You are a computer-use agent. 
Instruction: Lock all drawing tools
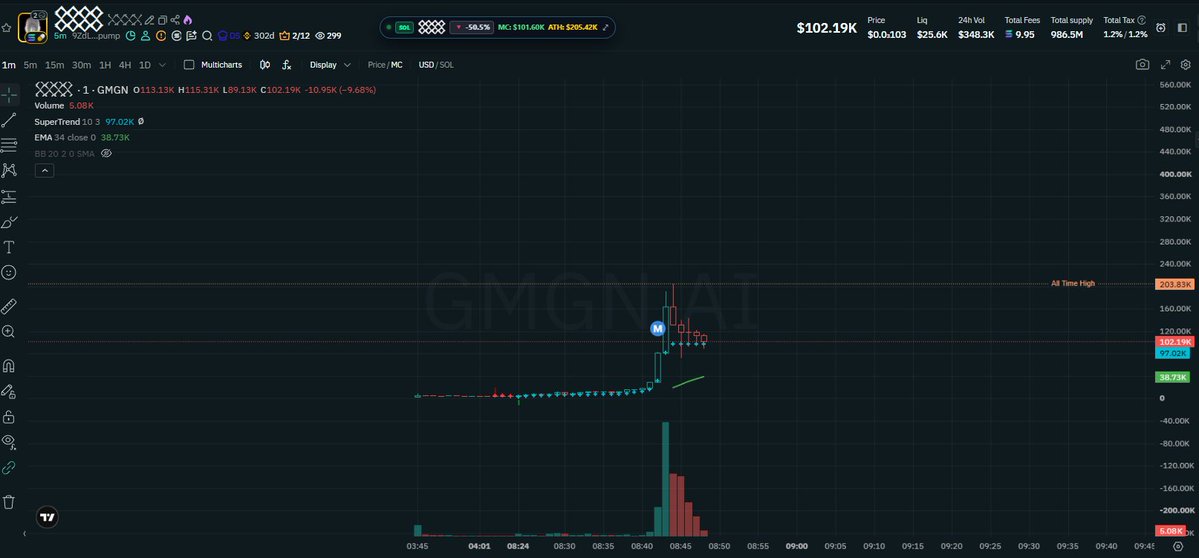point(9,417)
